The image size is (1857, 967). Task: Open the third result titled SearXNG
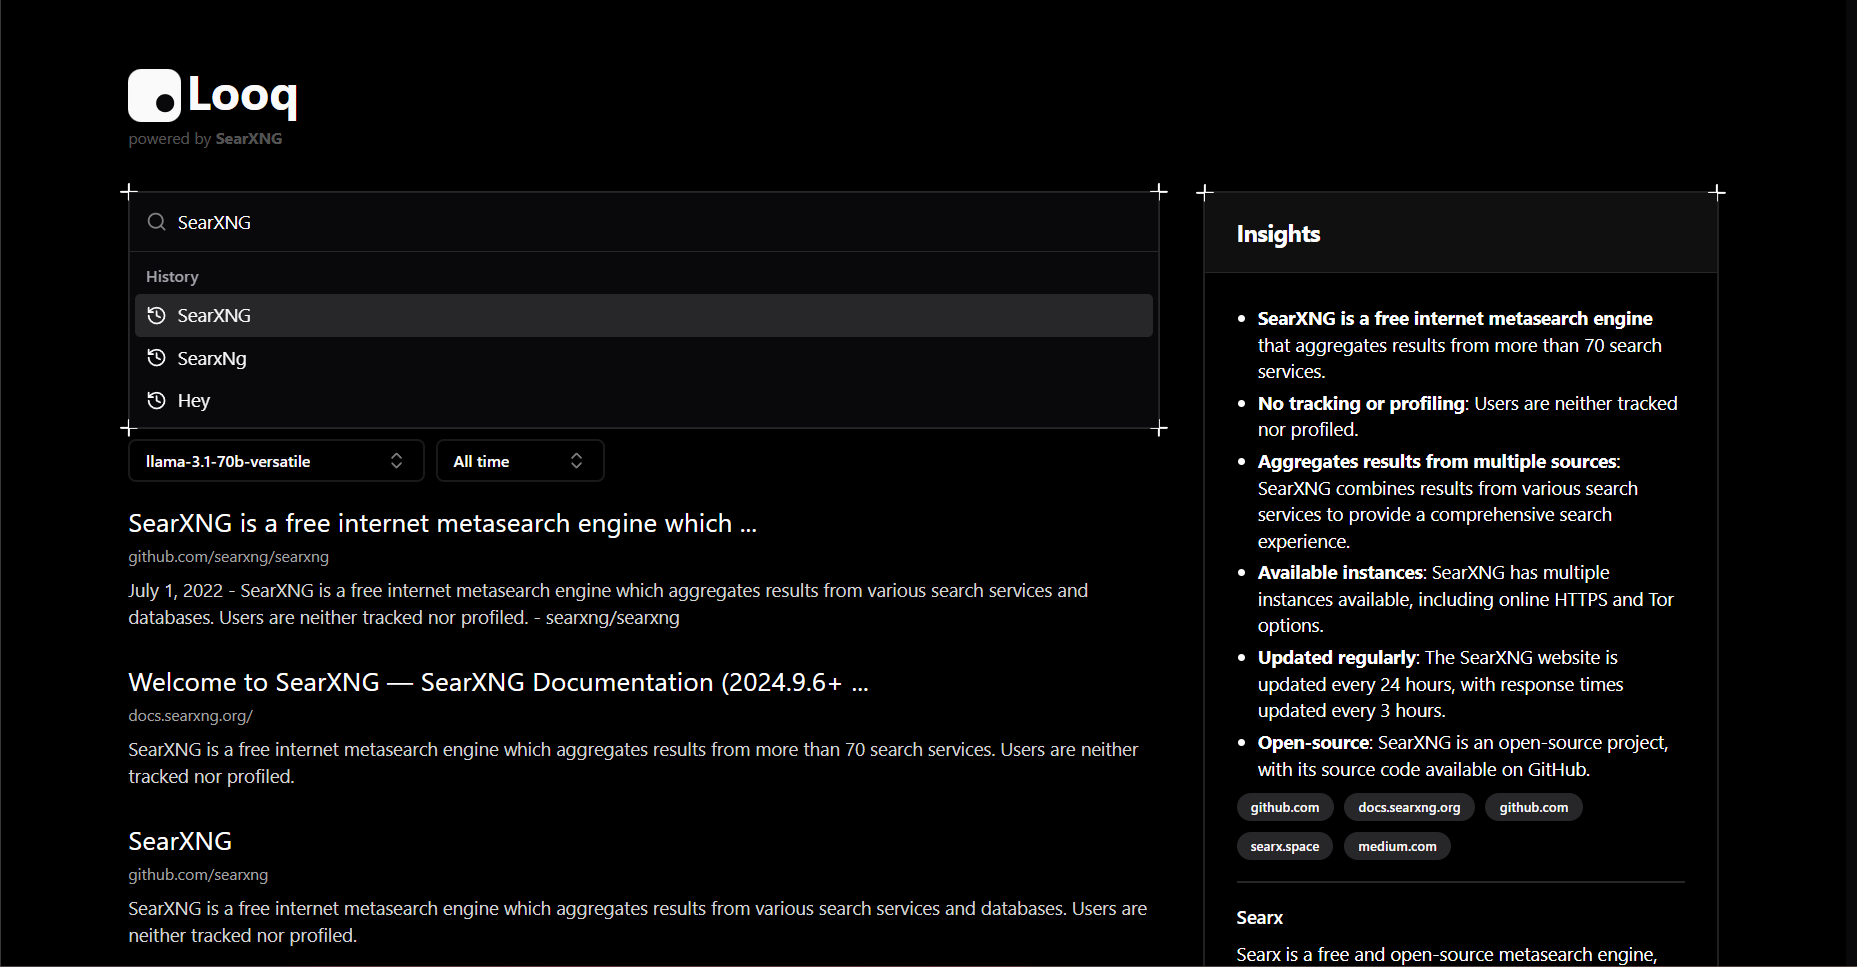pos(180,841)
